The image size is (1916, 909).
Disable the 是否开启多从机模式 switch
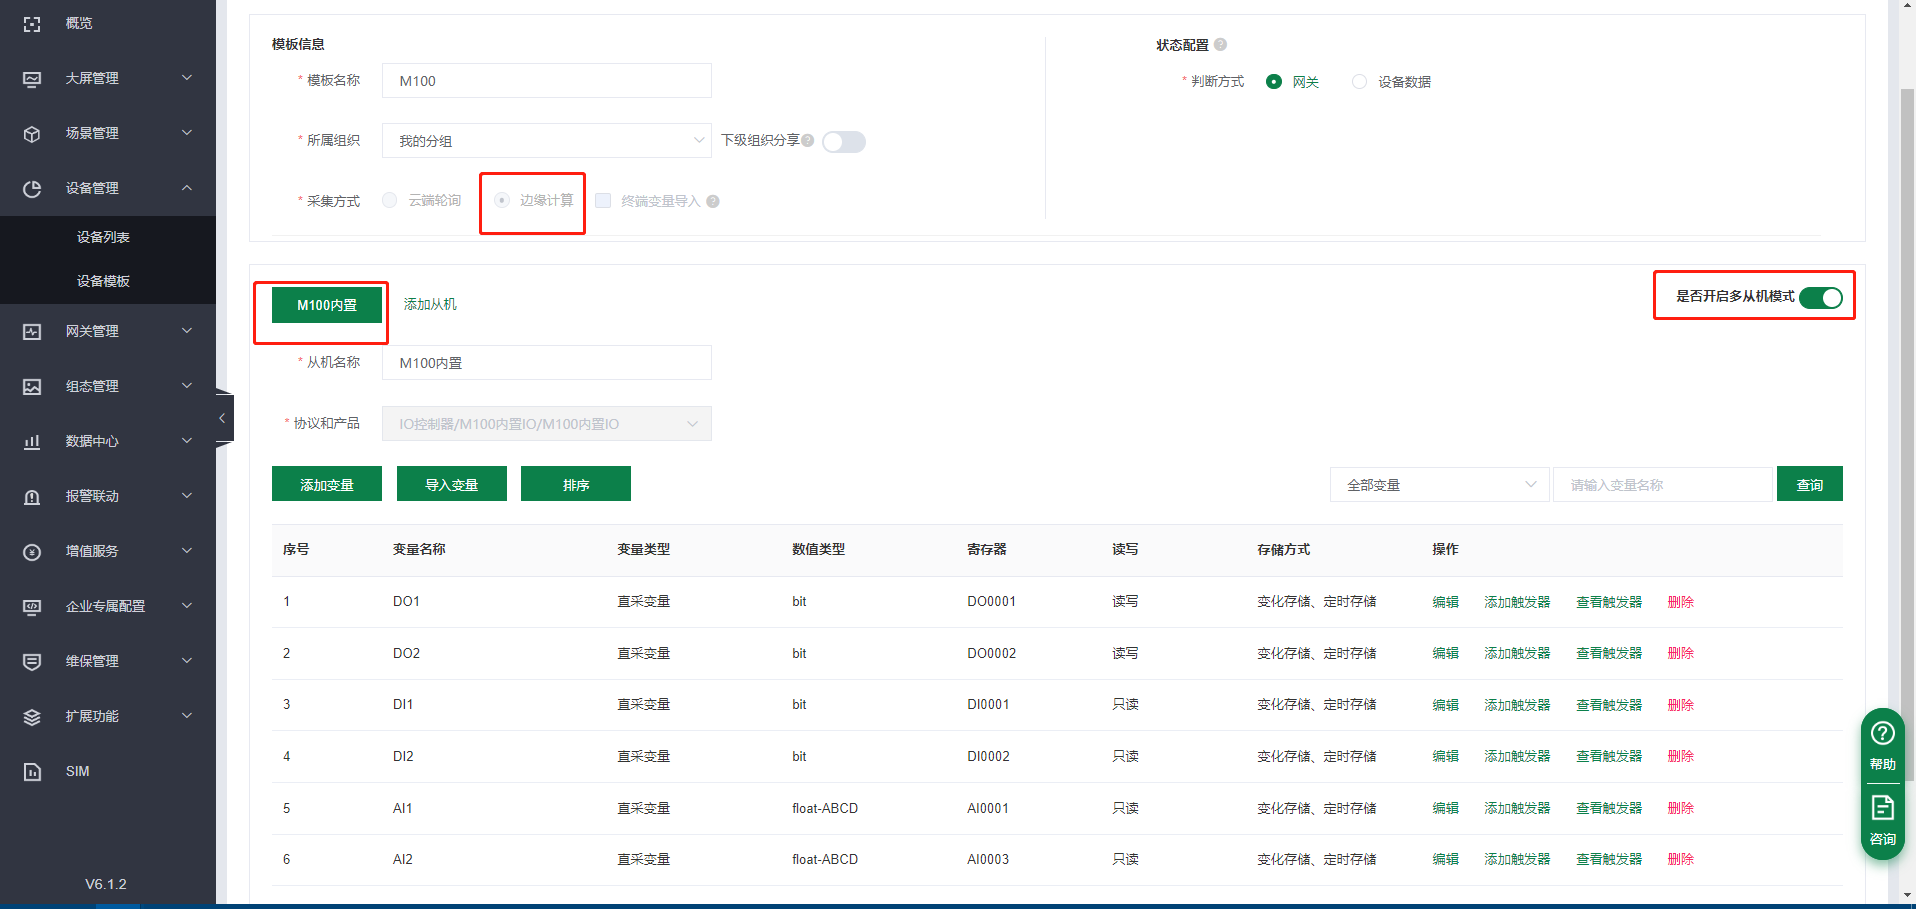point(1820,298)
